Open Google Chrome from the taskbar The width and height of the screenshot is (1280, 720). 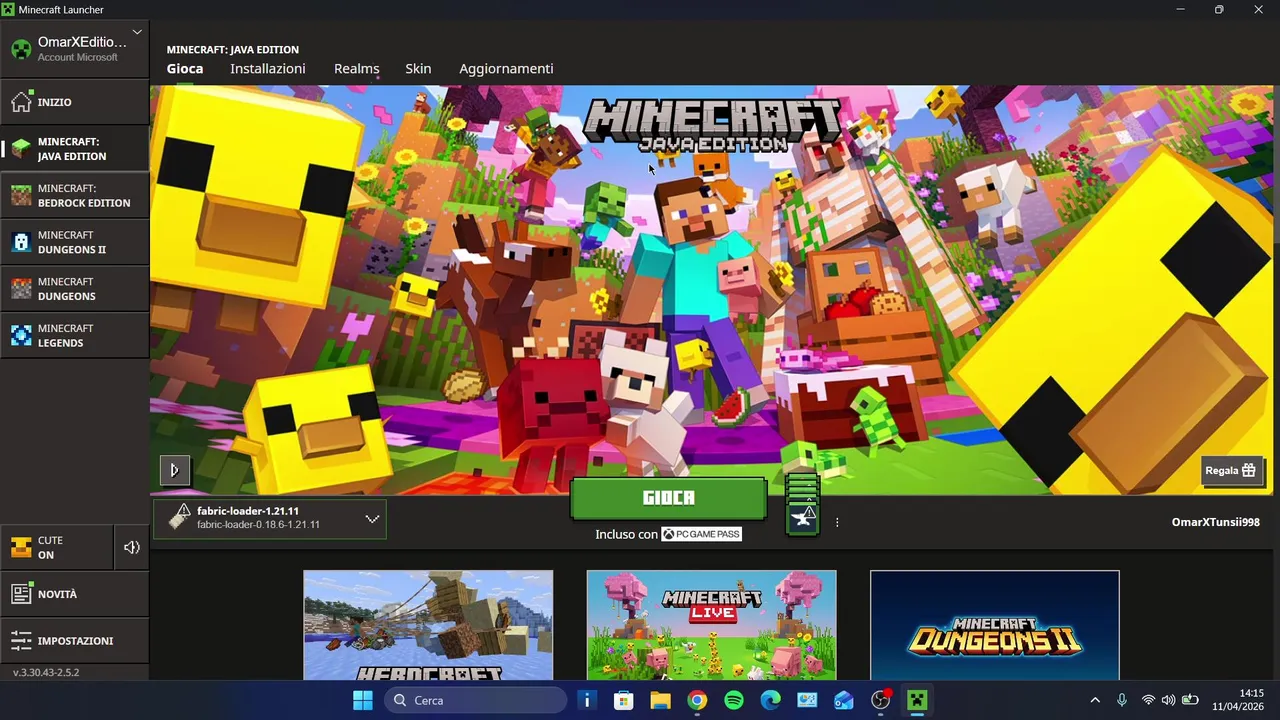click(697, 700)
